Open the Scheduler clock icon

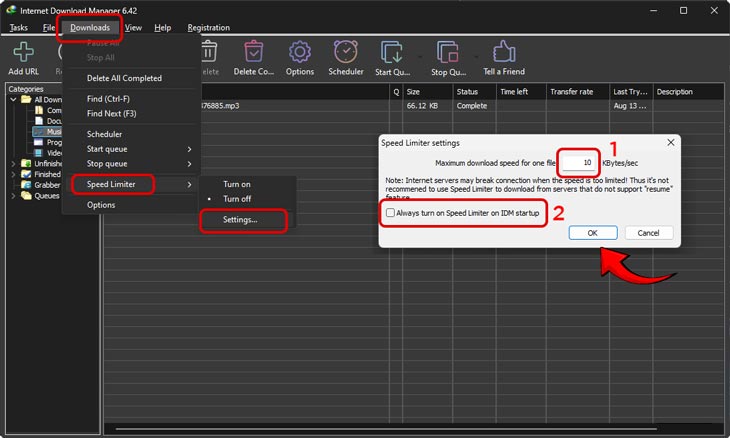coord(346,53)
